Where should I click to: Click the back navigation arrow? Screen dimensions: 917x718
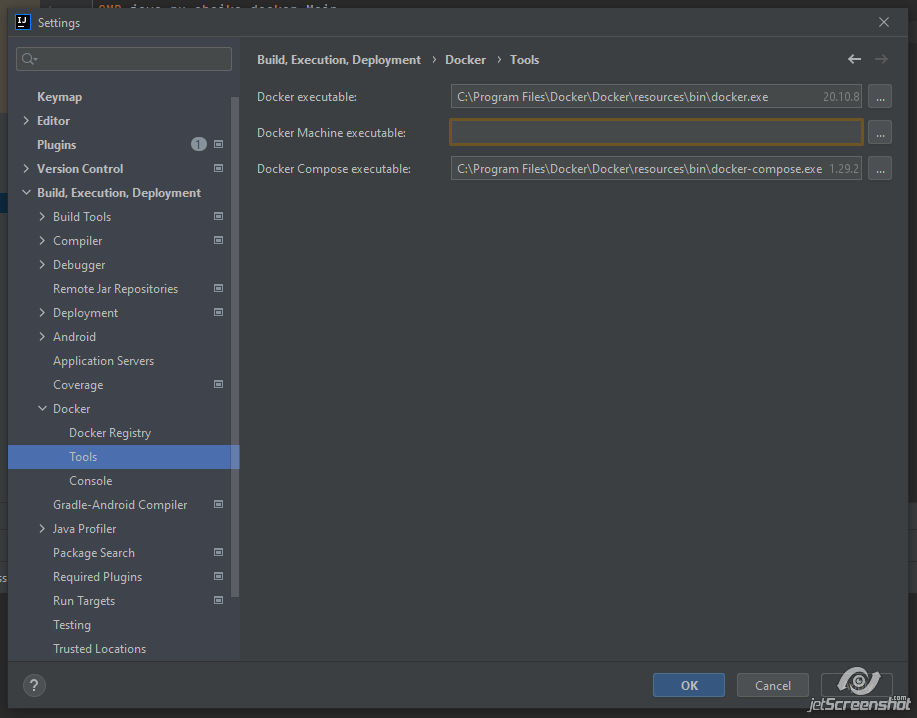(854, 59)
